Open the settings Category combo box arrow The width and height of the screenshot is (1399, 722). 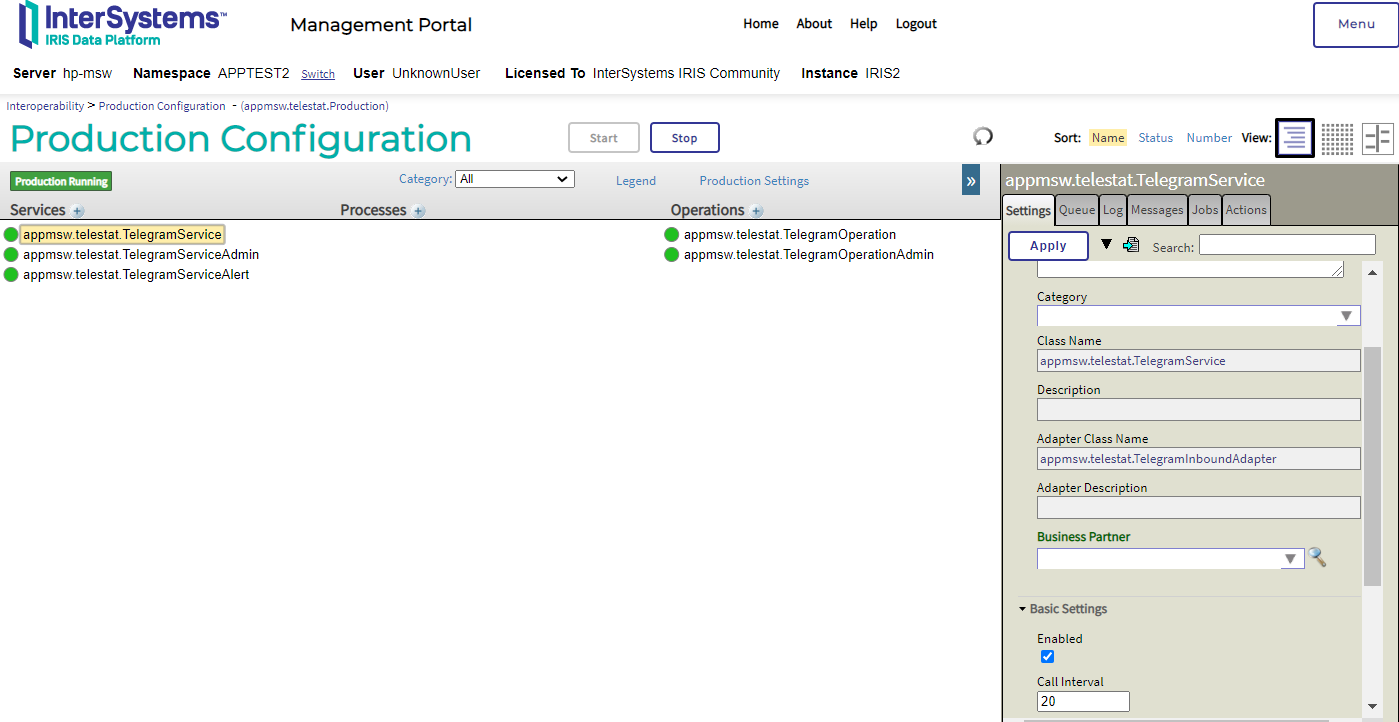[1348, 316]
